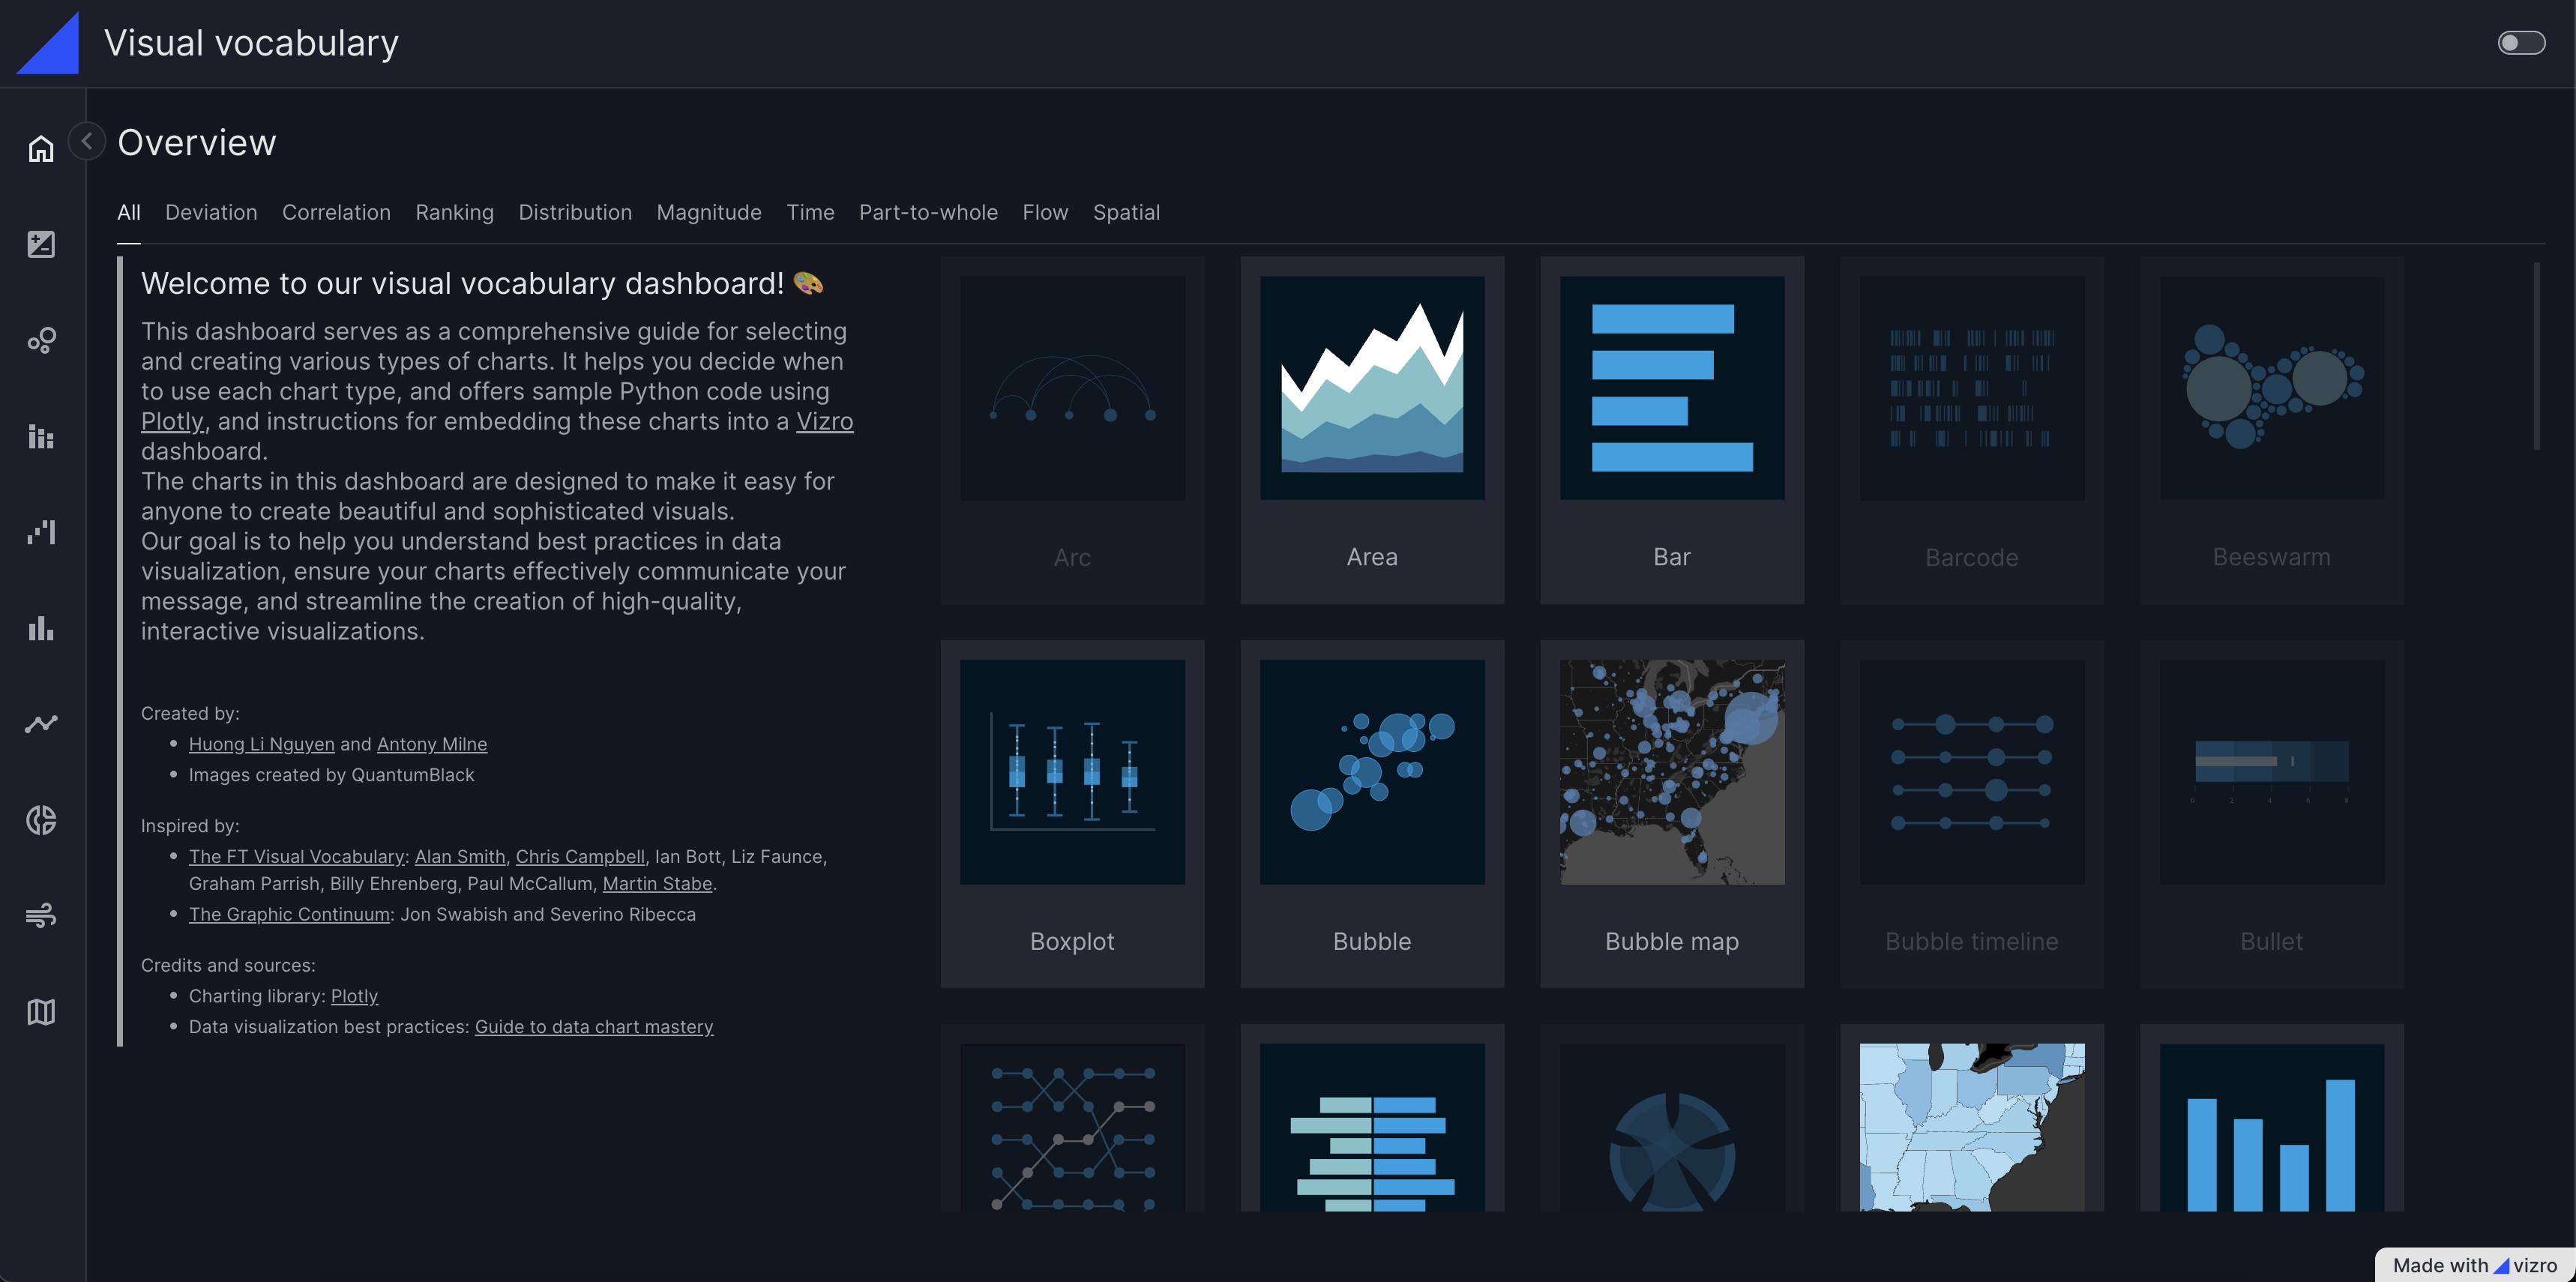Open the Area chart card
The width and height of the screenshot is (2576, 1282).
[1372, 430]
